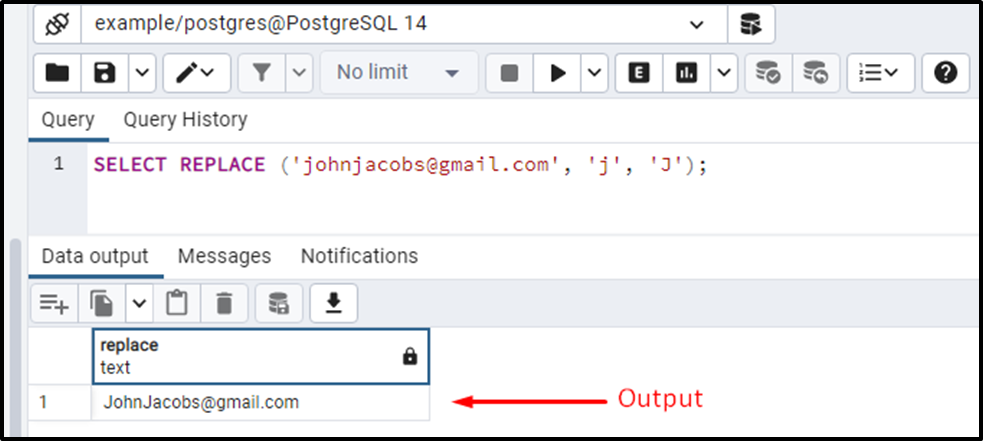The height and width of the screenshot is (441, 983).
Task: Expand the copy options dropdown arrow
Action: (139, 304)
